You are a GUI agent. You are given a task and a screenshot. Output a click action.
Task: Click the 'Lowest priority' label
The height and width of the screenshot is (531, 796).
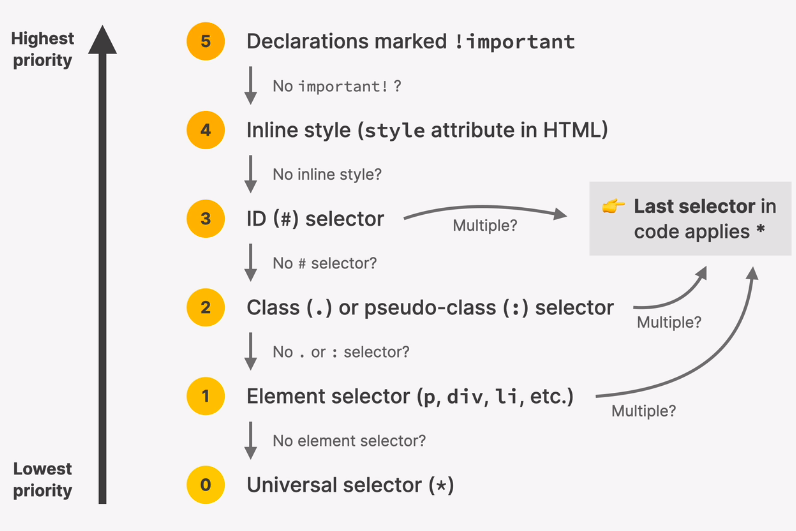(43, 479)
